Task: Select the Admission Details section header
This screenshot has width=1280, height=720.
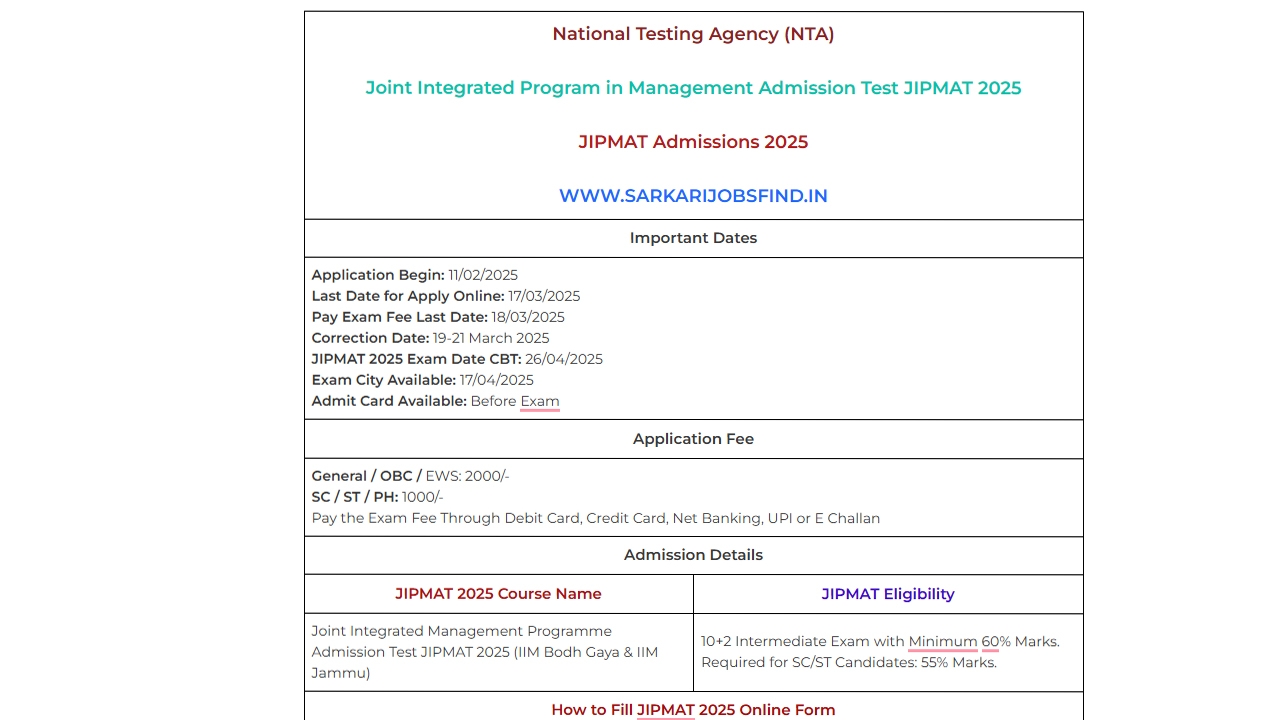Action: [693, 555]
